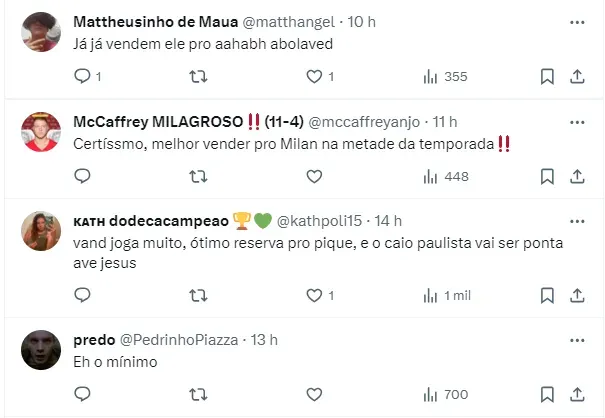Open more options on McCaffrey's tweet

(x=577, y=122)
